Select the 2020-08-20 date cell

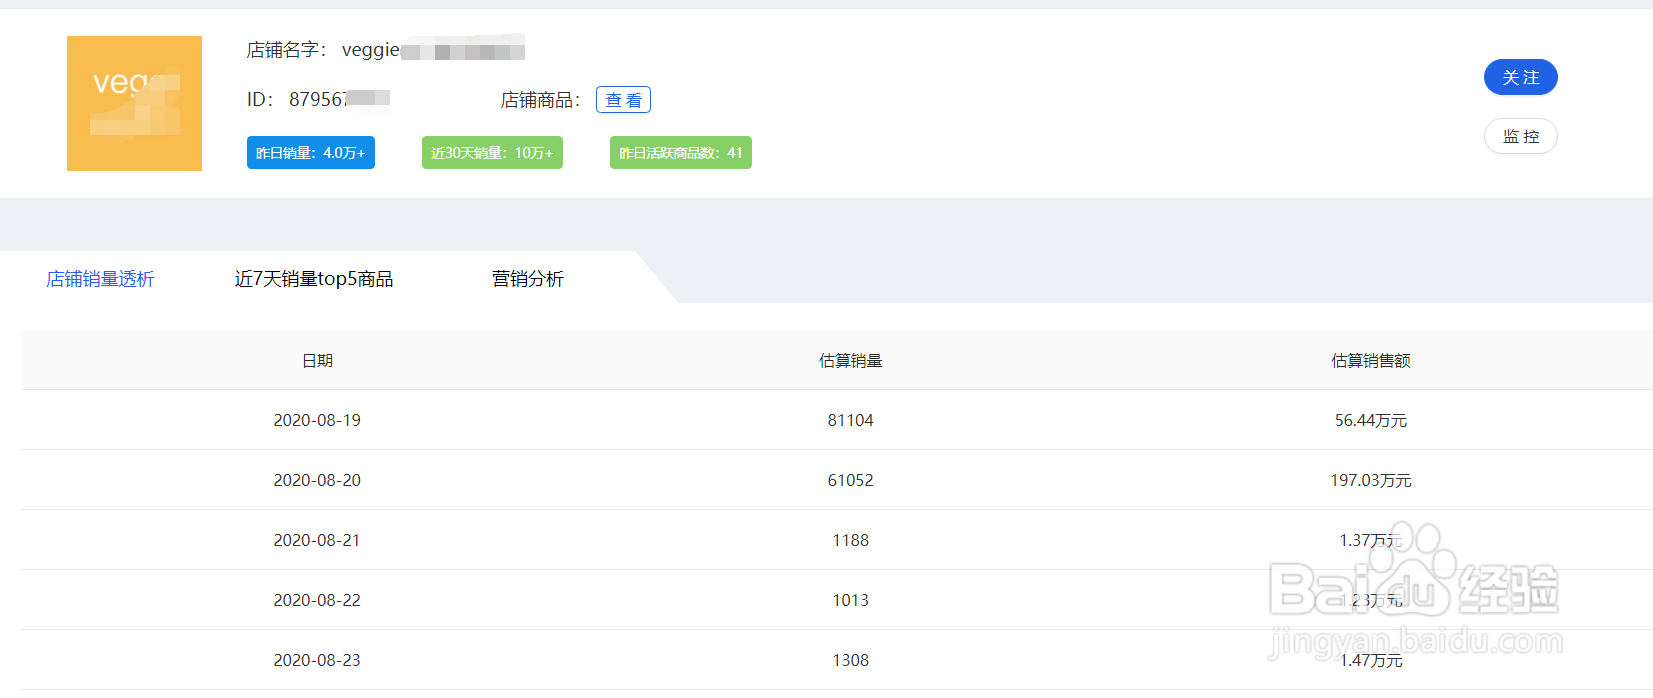(317, 480)
